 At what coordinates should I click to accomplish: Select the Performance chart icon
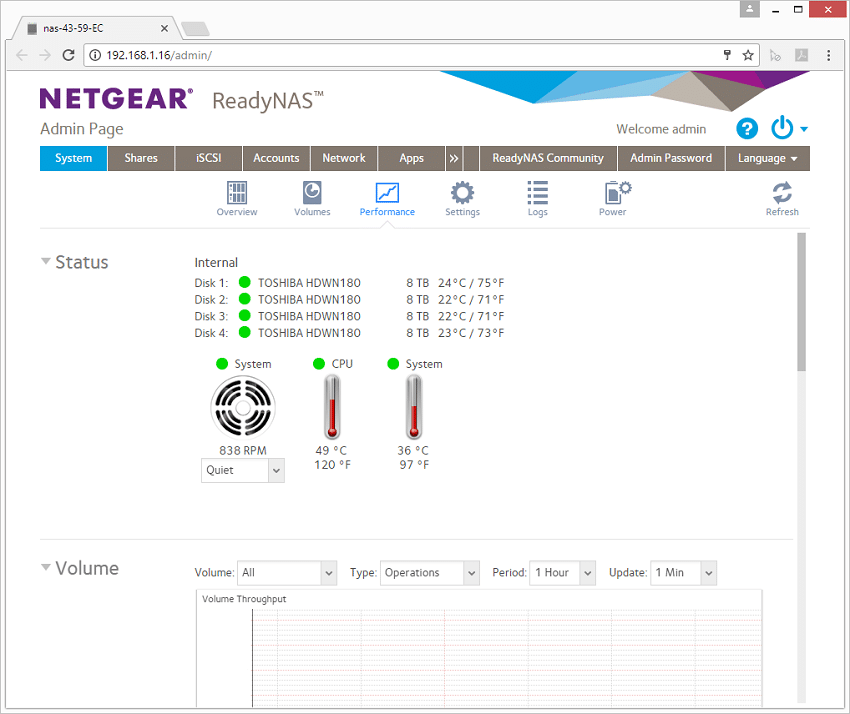387,193
